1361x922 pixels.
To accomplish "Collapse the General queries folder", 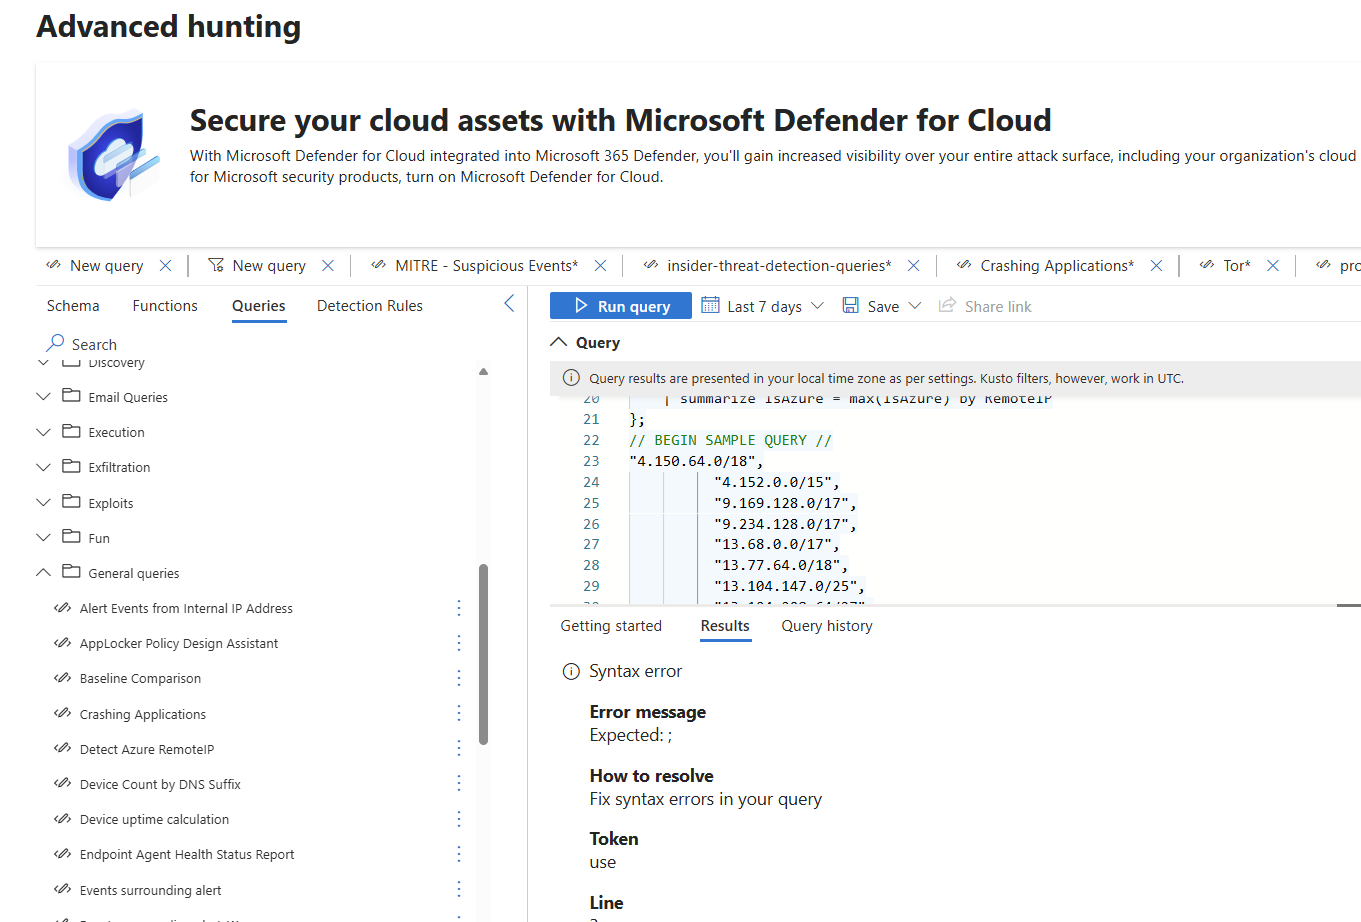I will coord(43,572).
